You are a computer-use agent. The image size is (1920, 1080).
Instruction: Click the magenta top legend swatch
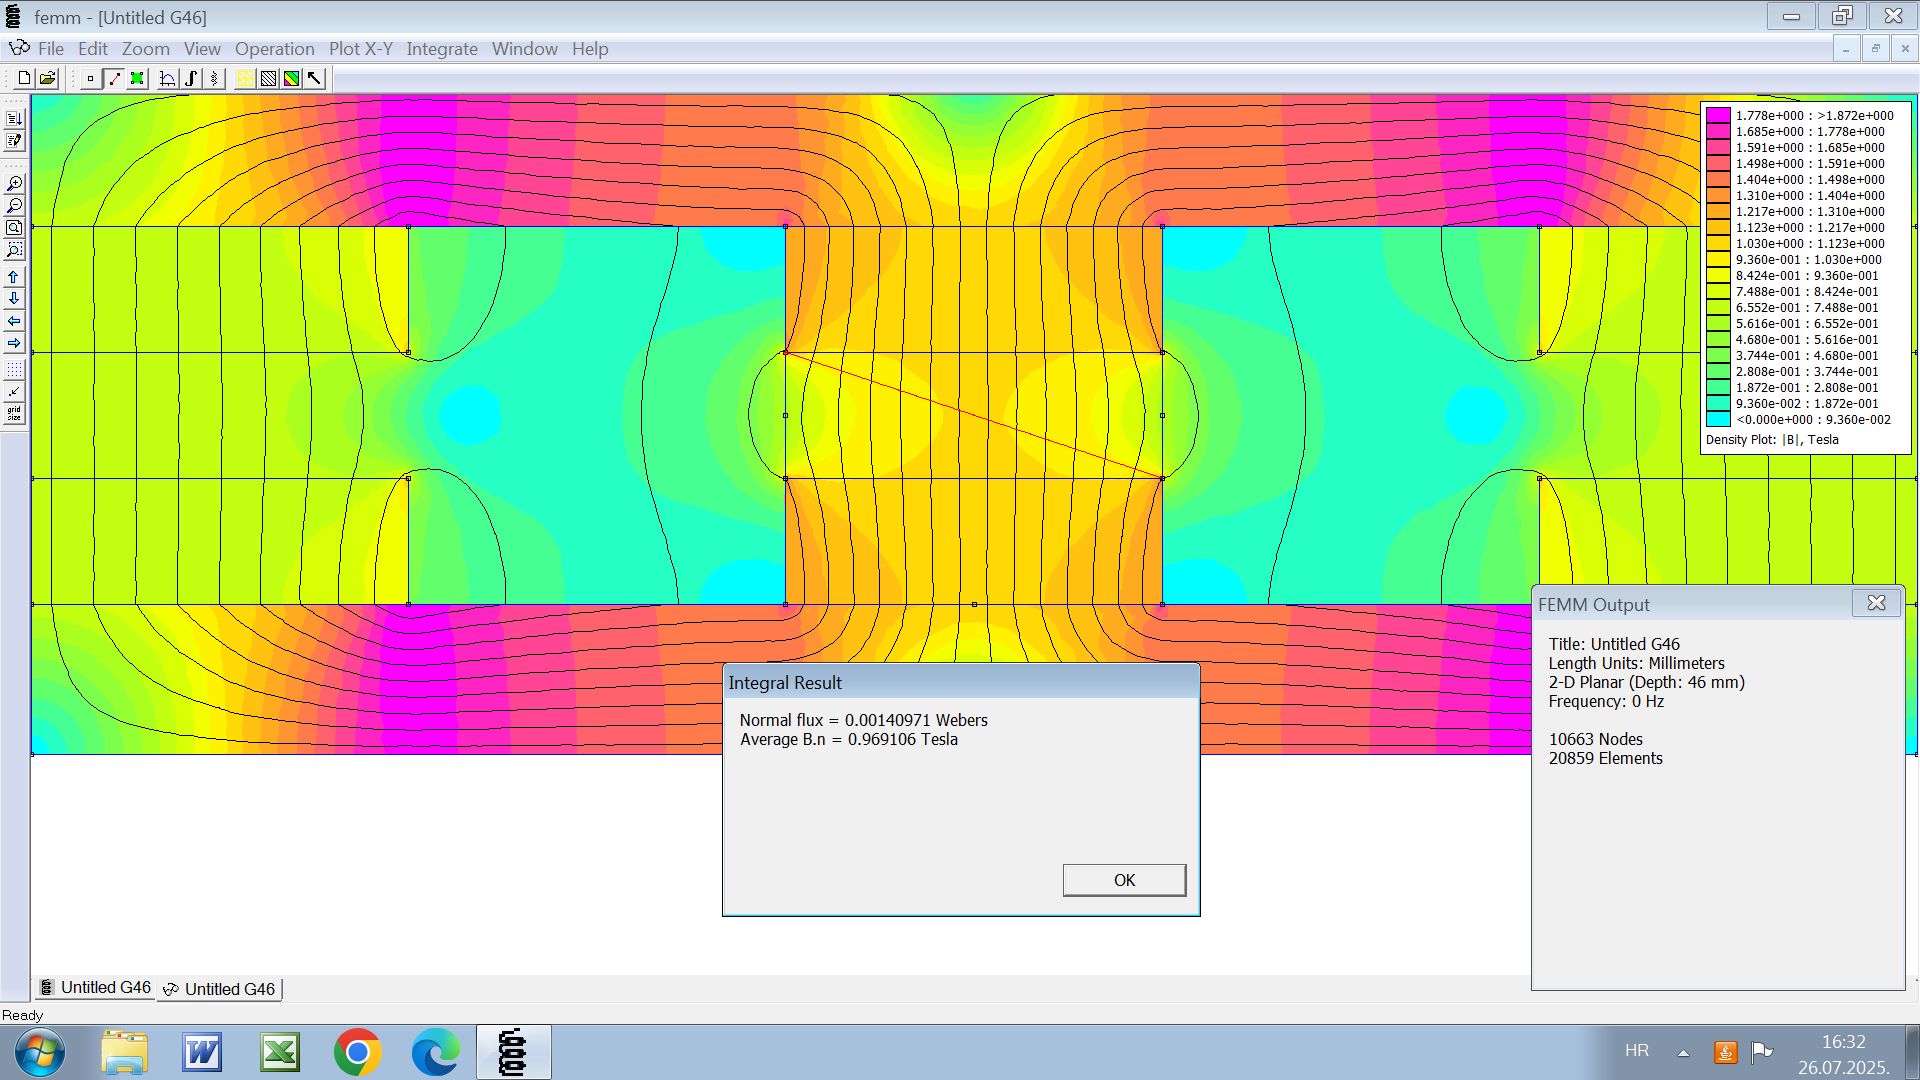click(x=1718, y=116)
